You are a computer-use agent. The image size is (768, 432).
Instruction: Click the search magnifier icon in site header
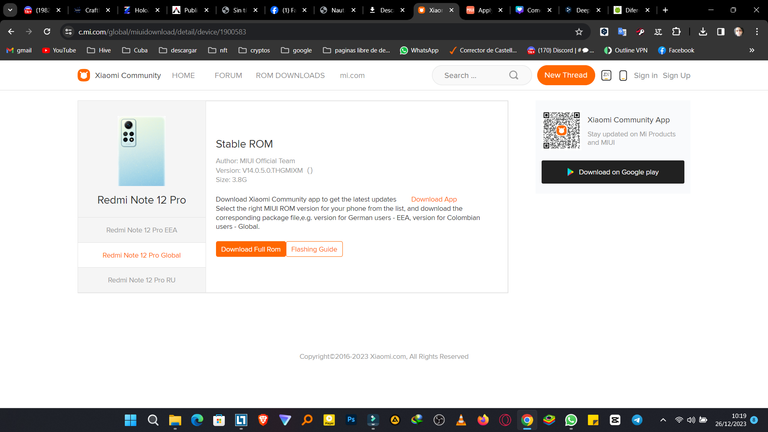tap(513, 75)
